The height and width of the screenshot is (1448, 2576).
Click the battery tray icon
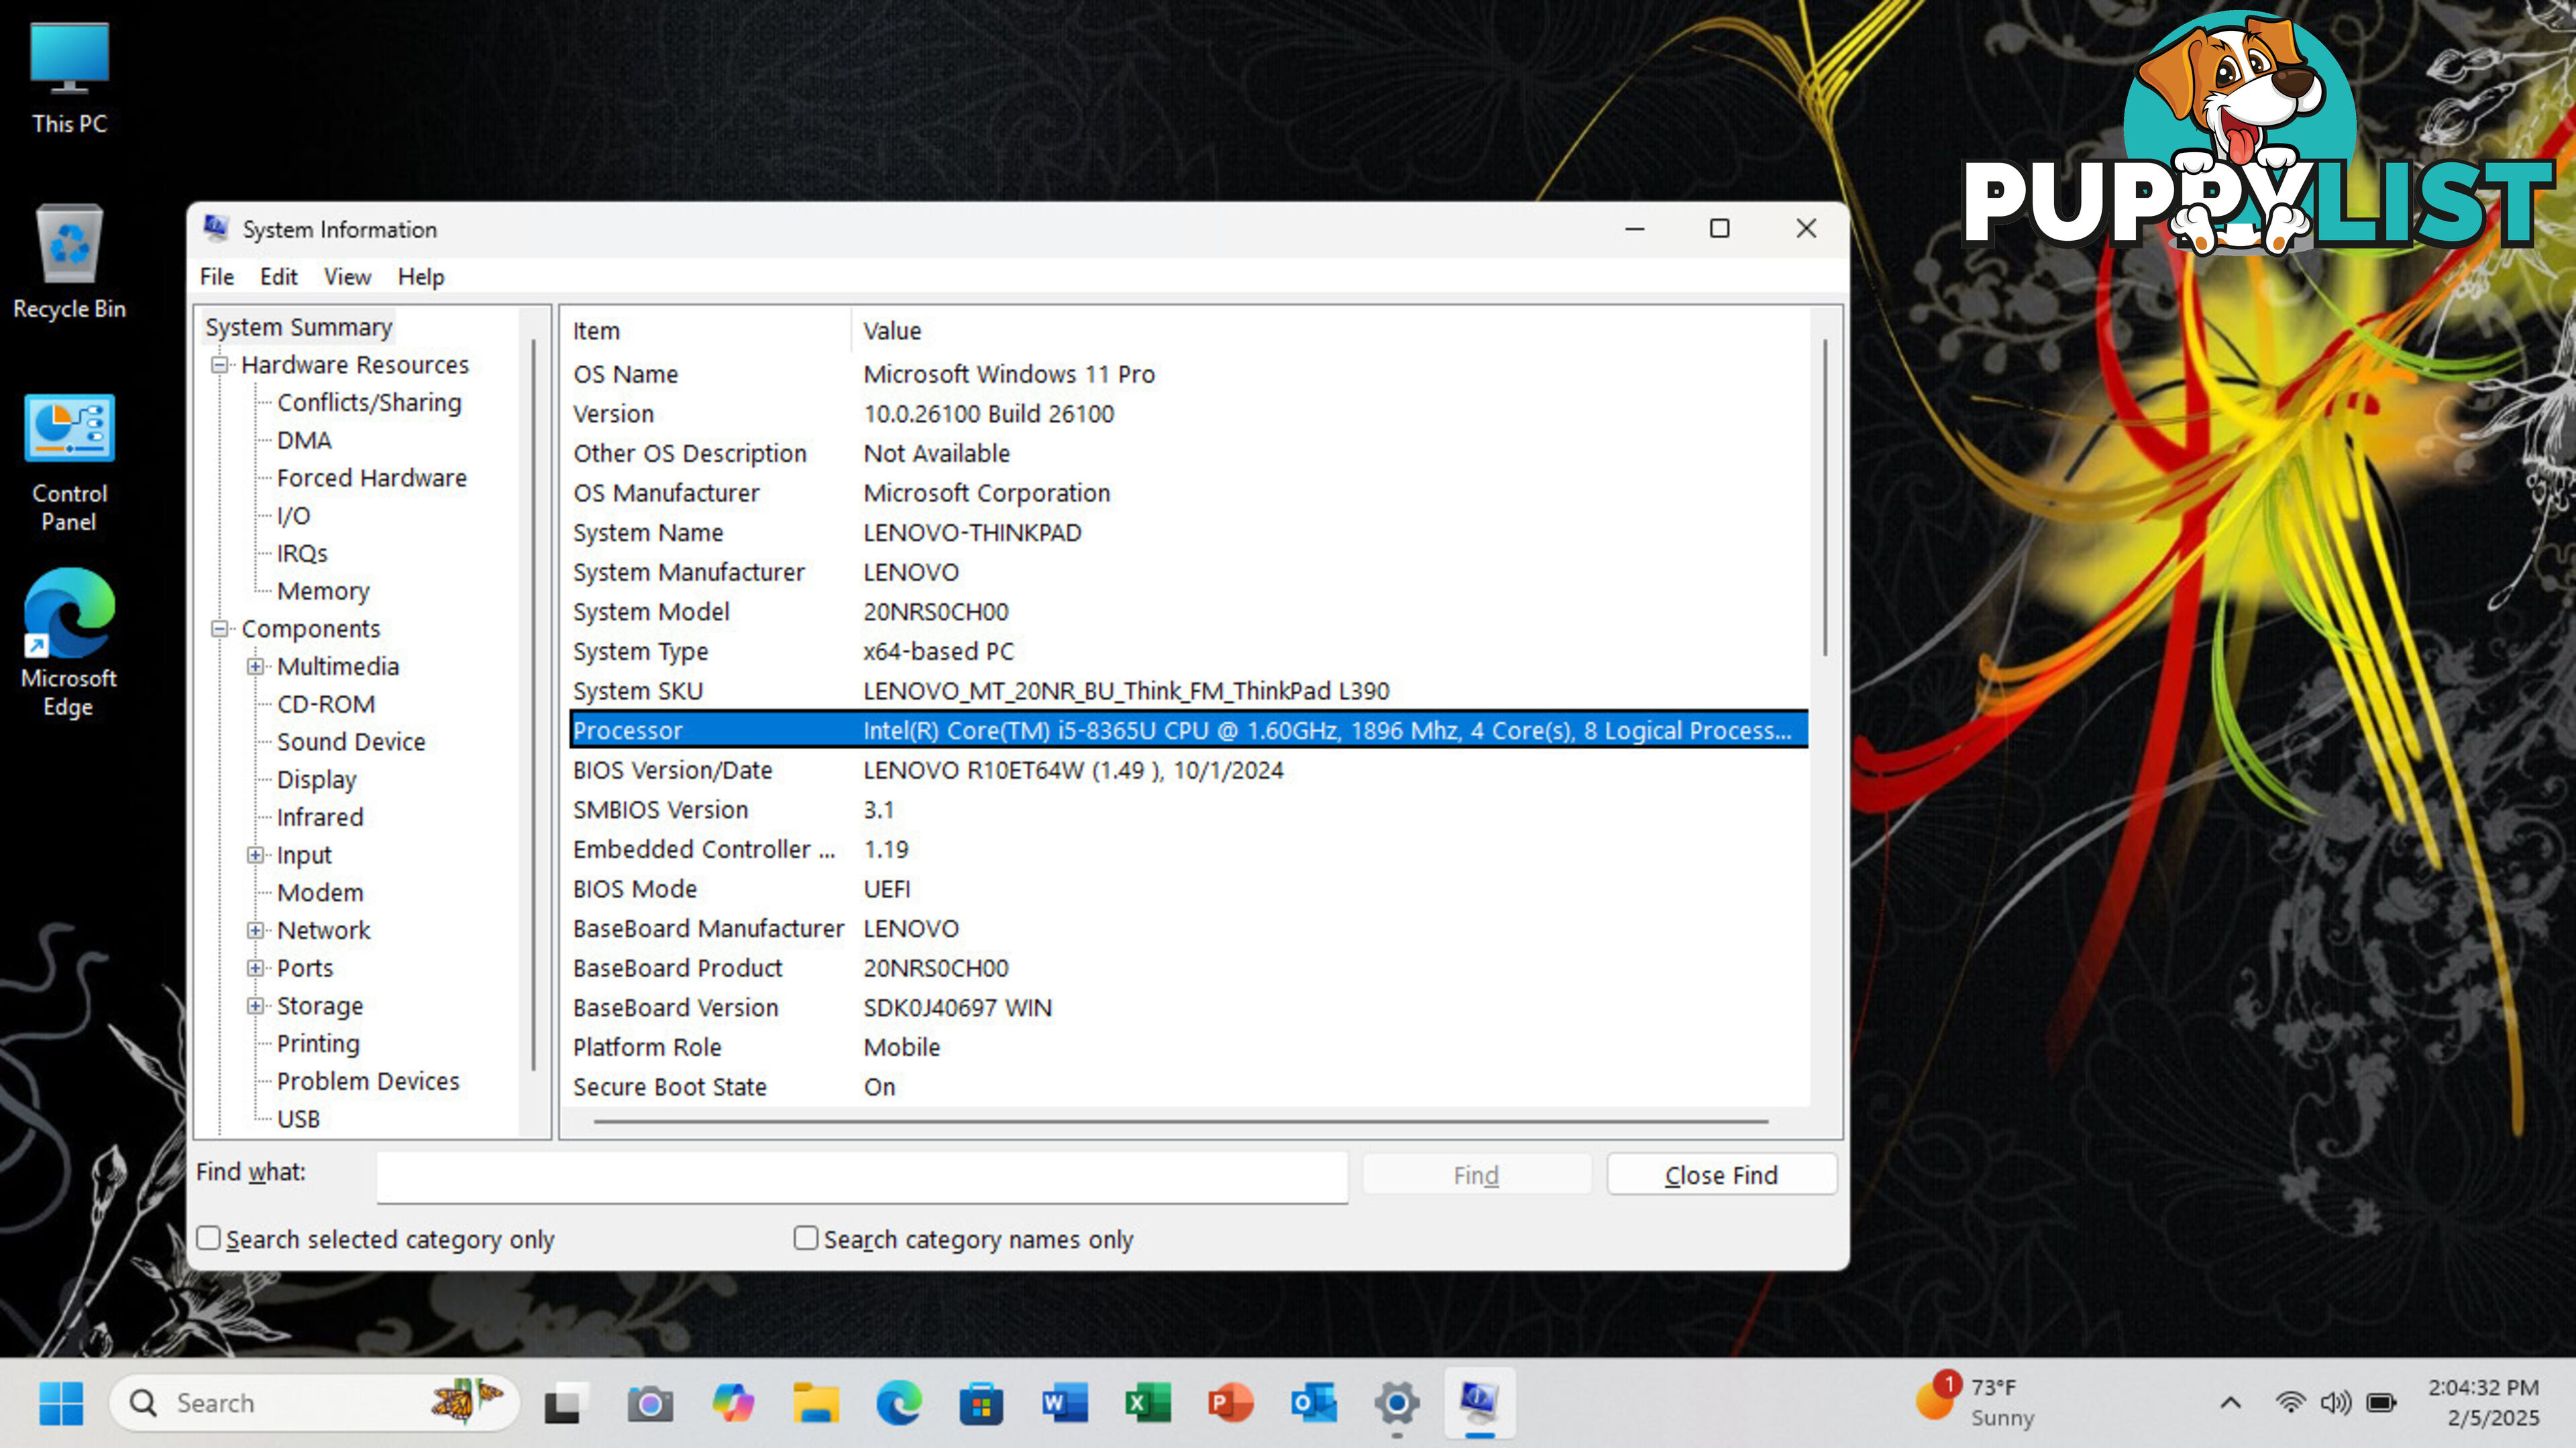click(x=2382, y=1403)
